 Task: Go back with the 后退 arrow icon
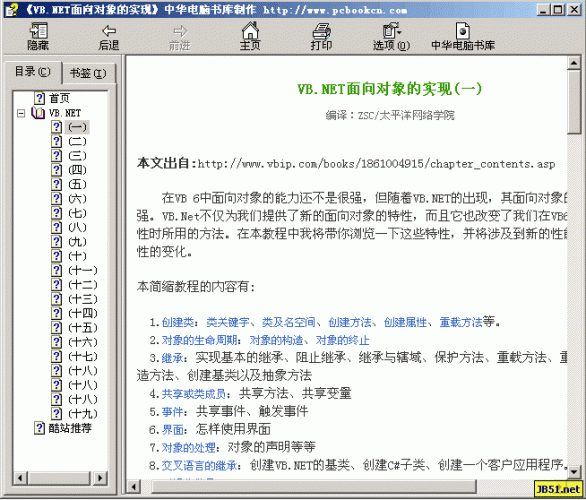coord(109,31)
